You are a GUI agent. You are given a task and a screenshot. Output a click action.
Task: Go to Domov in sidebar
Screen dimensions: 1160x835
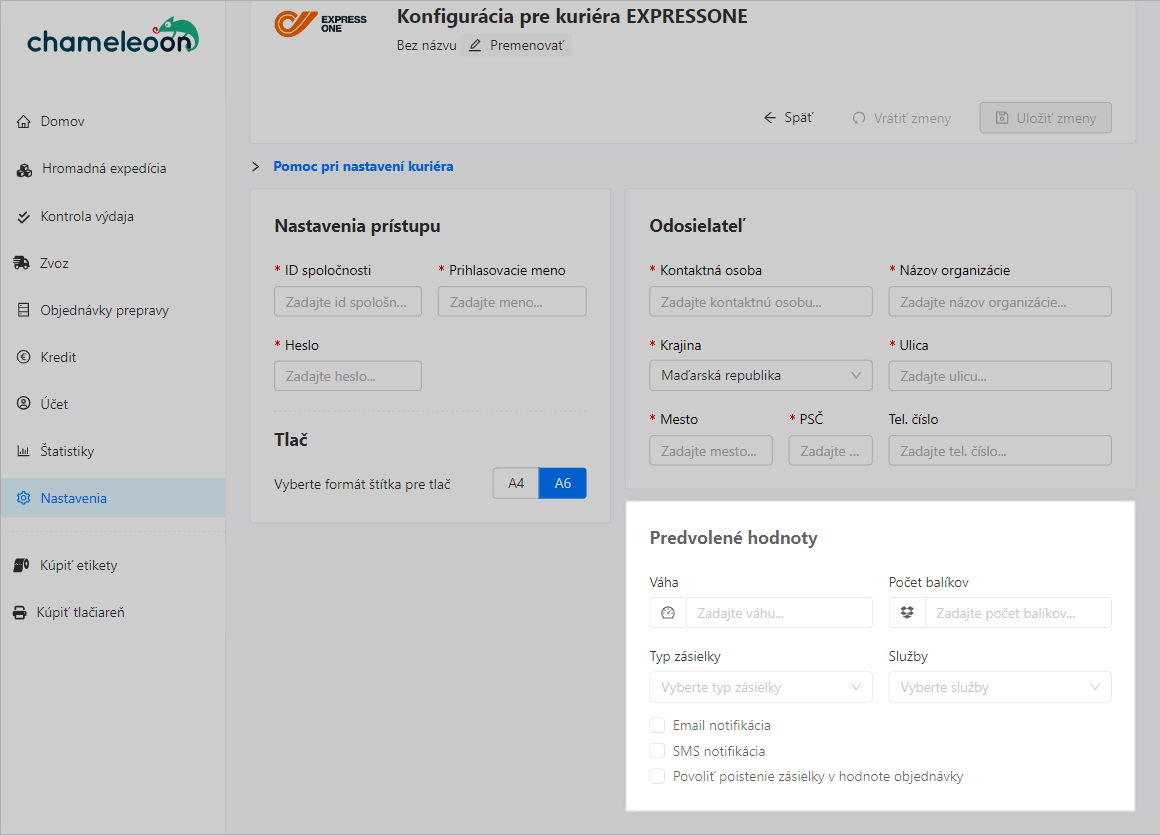pyautogui.click(x=62, y=121)
